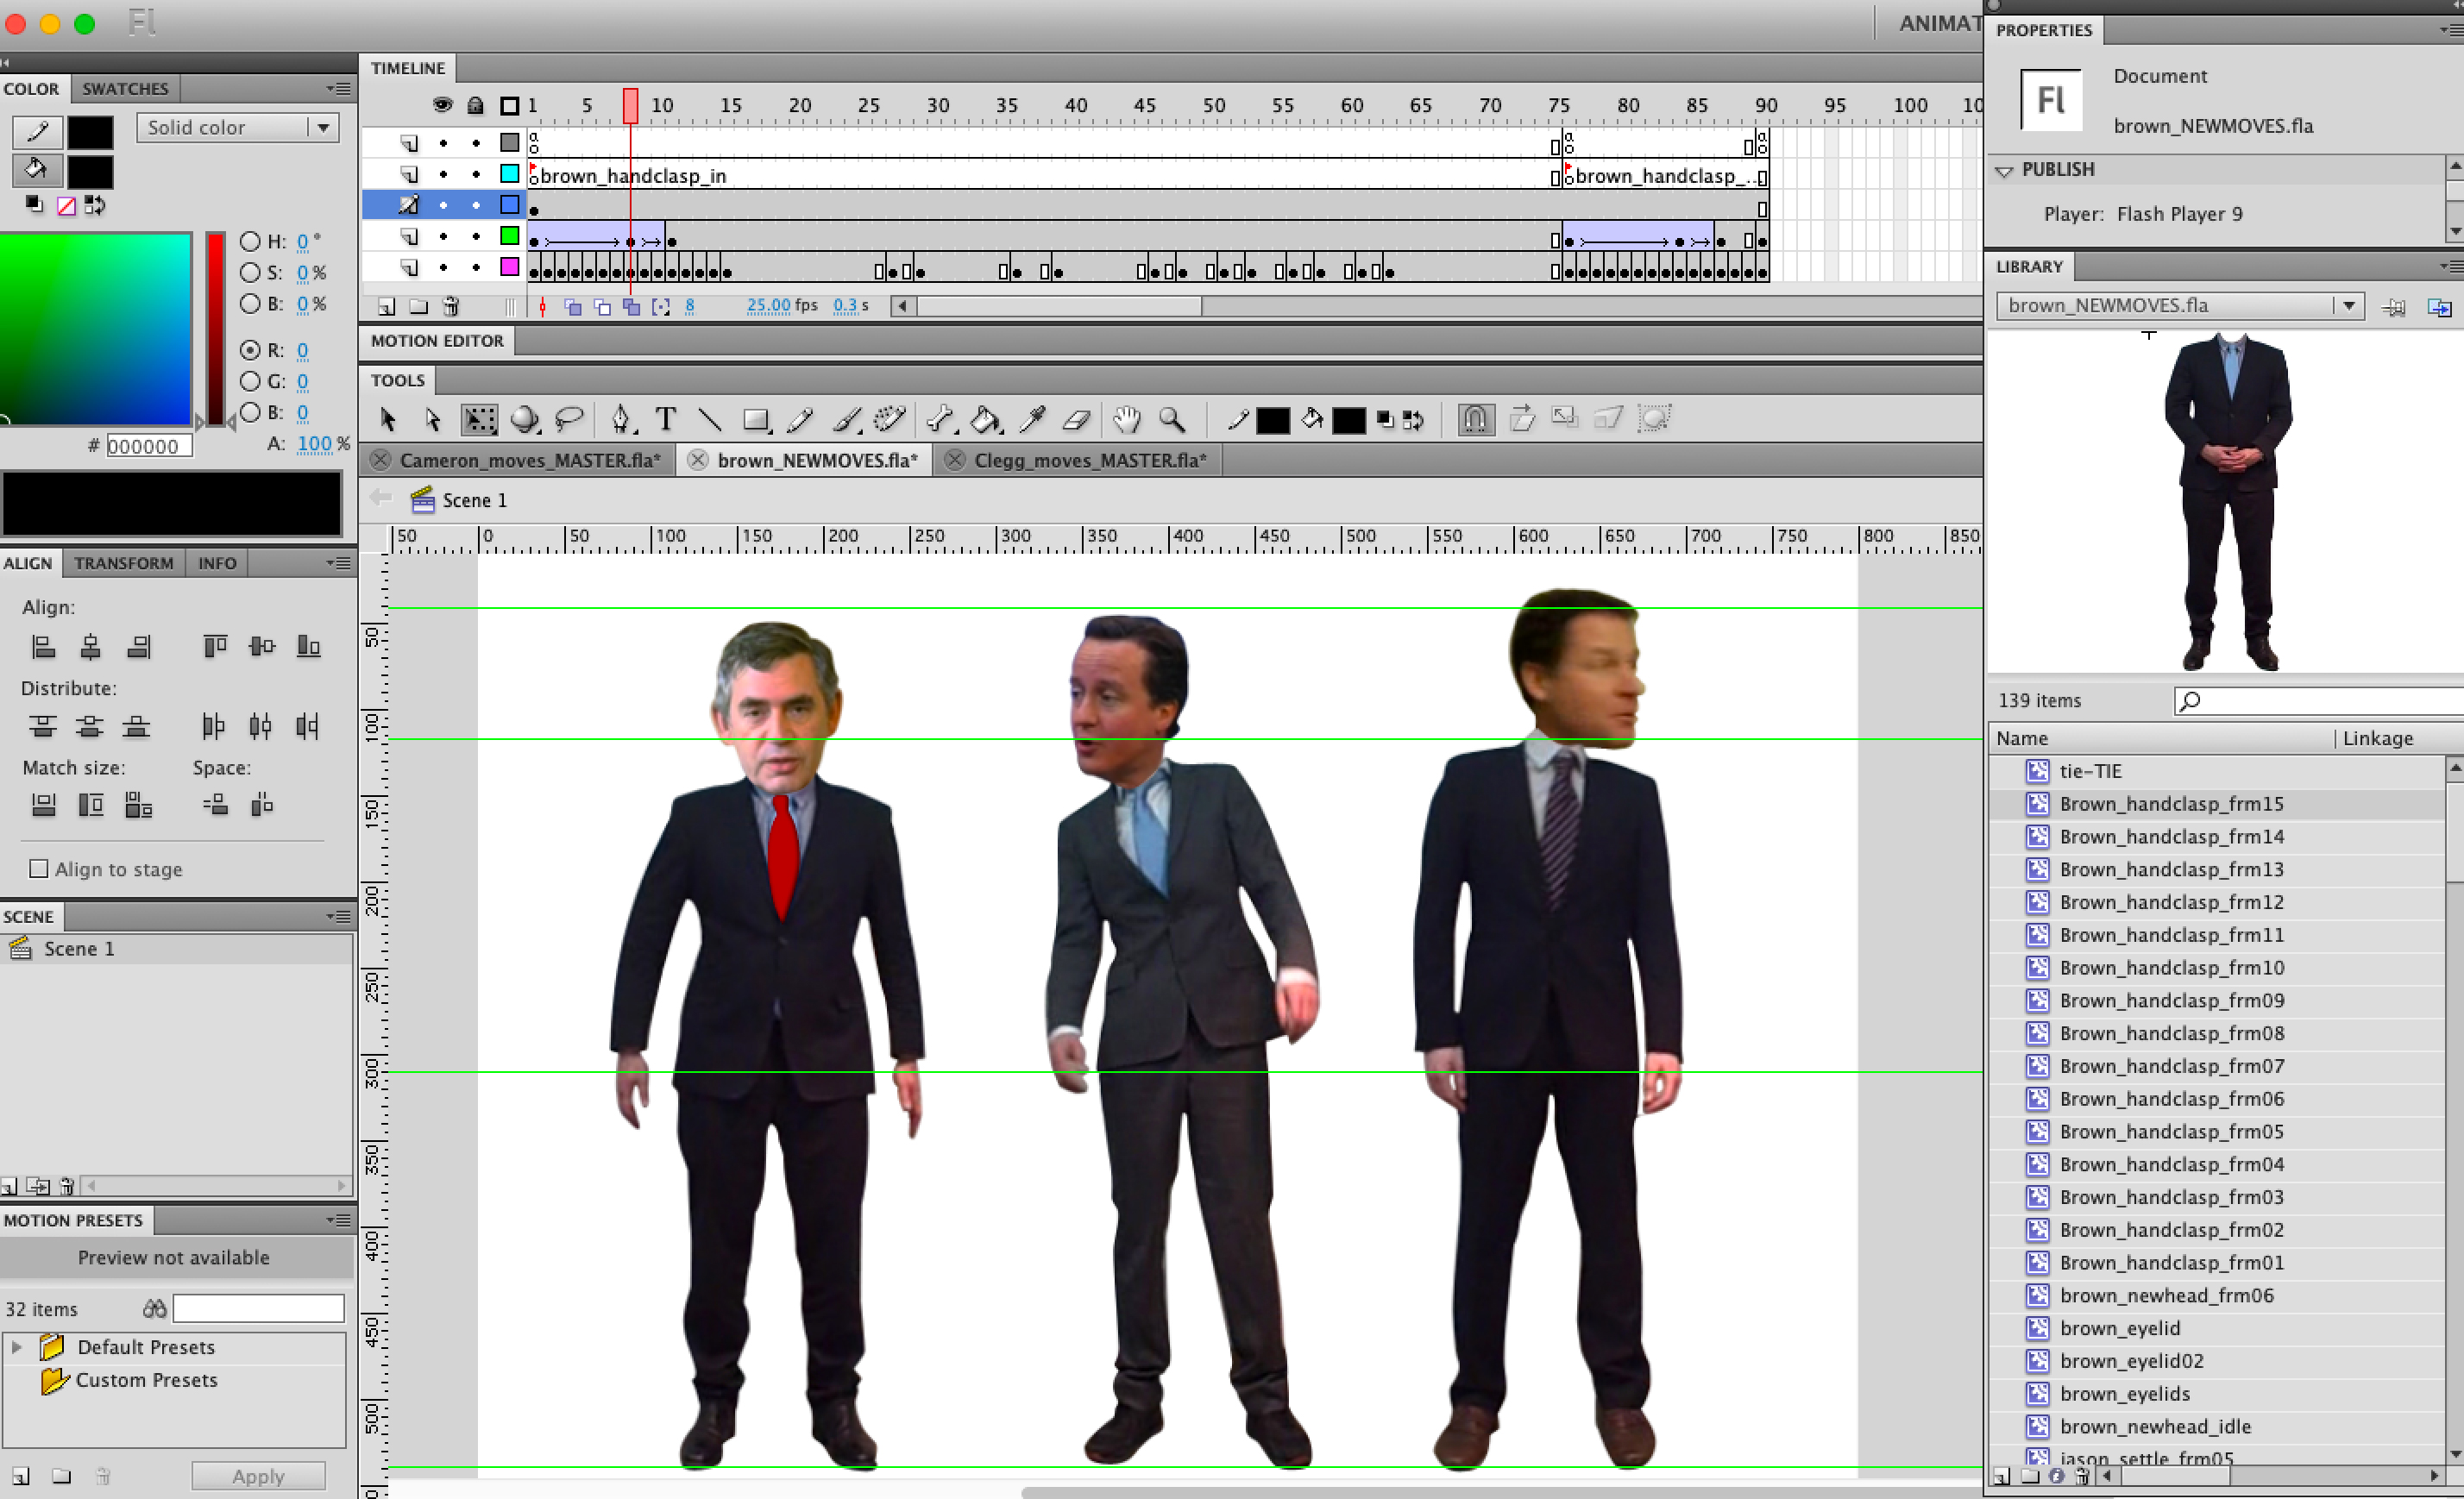The height and width of the screenshot is (1499, 2464).
Task: Click the Zoom magnifier tool
Action: [1172, 419]
